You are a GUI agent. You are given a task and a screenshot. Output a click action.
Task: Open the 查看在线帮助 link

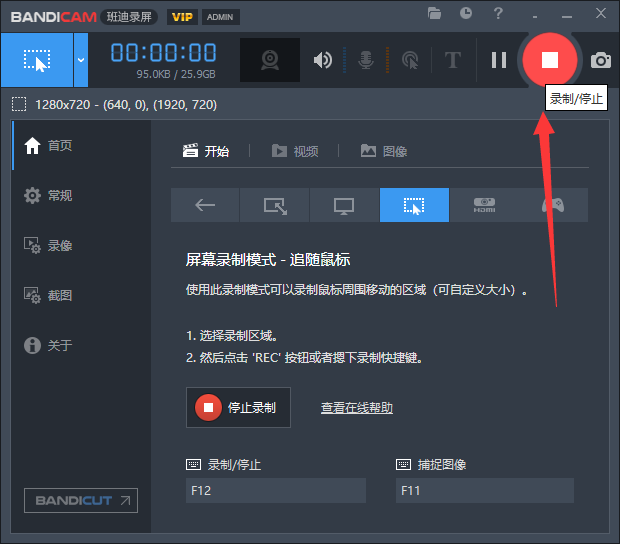[356, 408]
